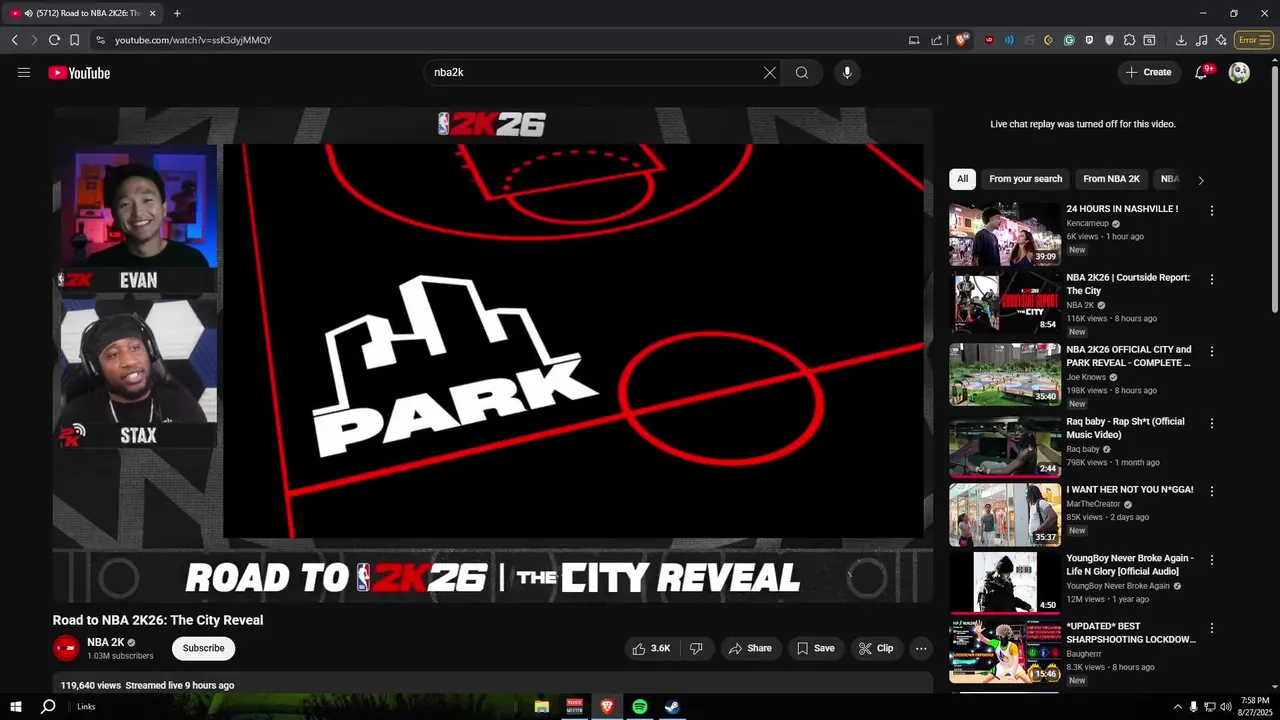This screenshot has height=720, width=1280.
Task: Click the video player to pause
Action: coord(493,355)
